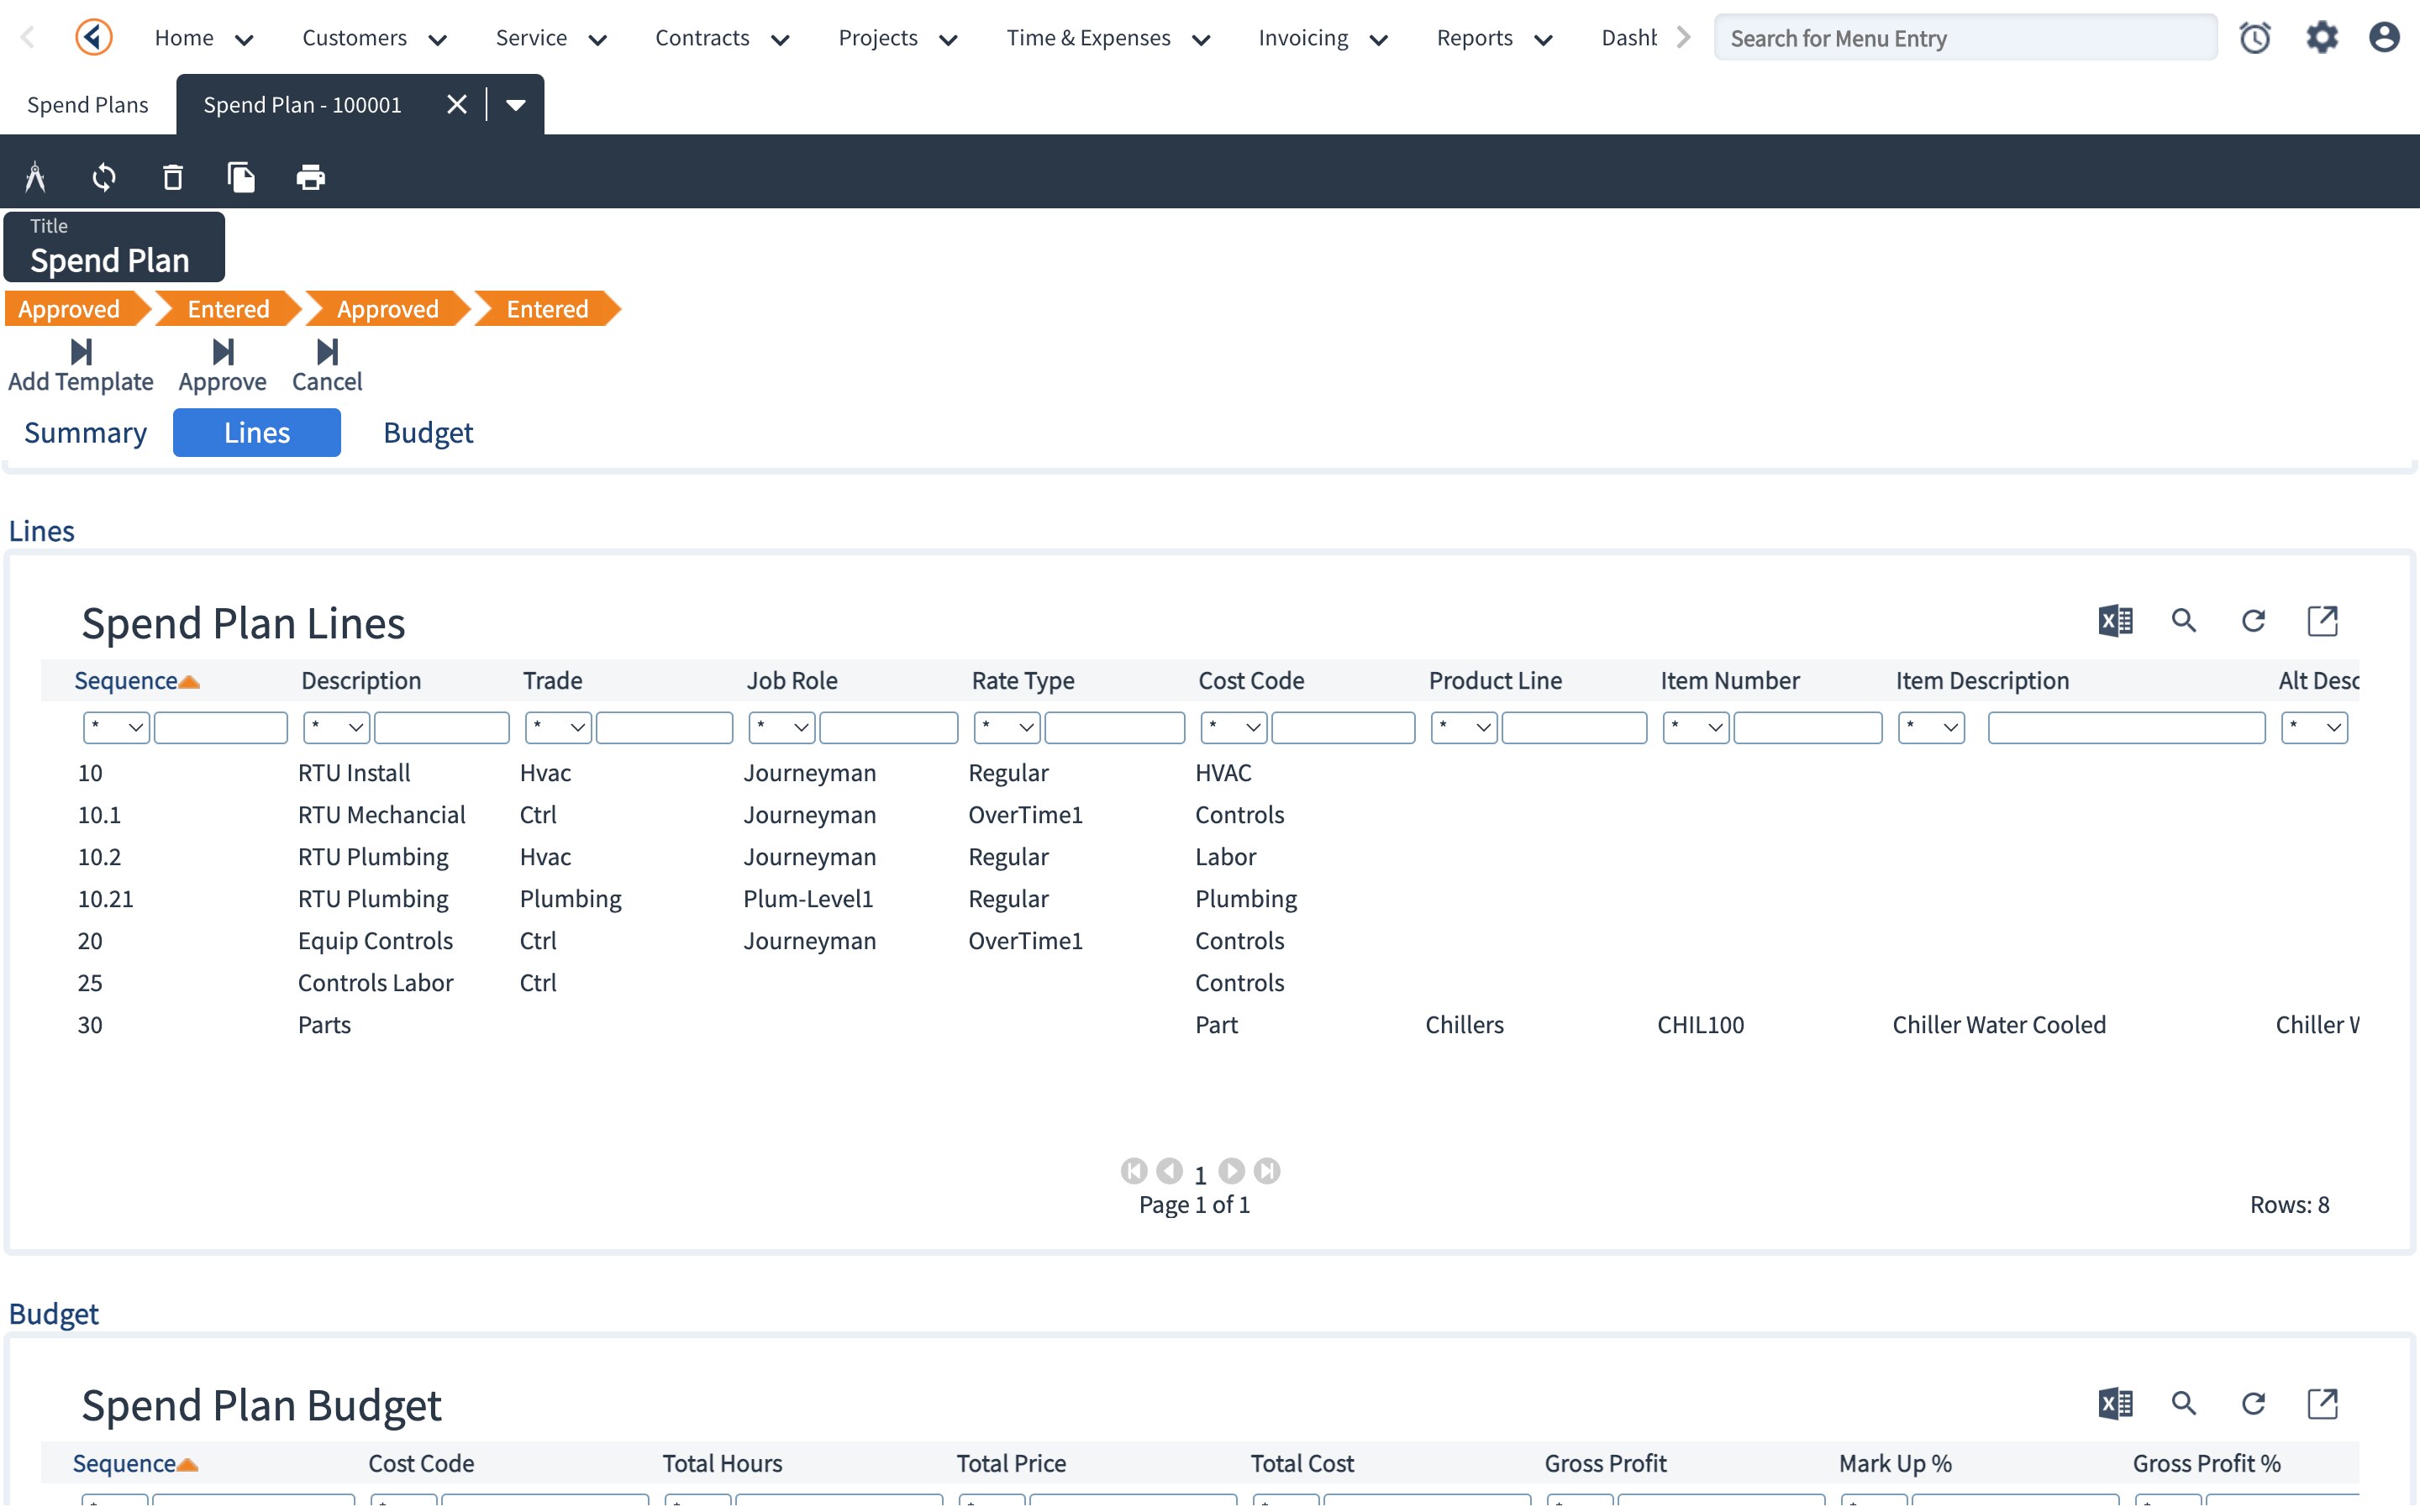Close the Spend Plan - 100001 tab
Viewport: 2420px width, 1512px height.
(x=456, y=104)
